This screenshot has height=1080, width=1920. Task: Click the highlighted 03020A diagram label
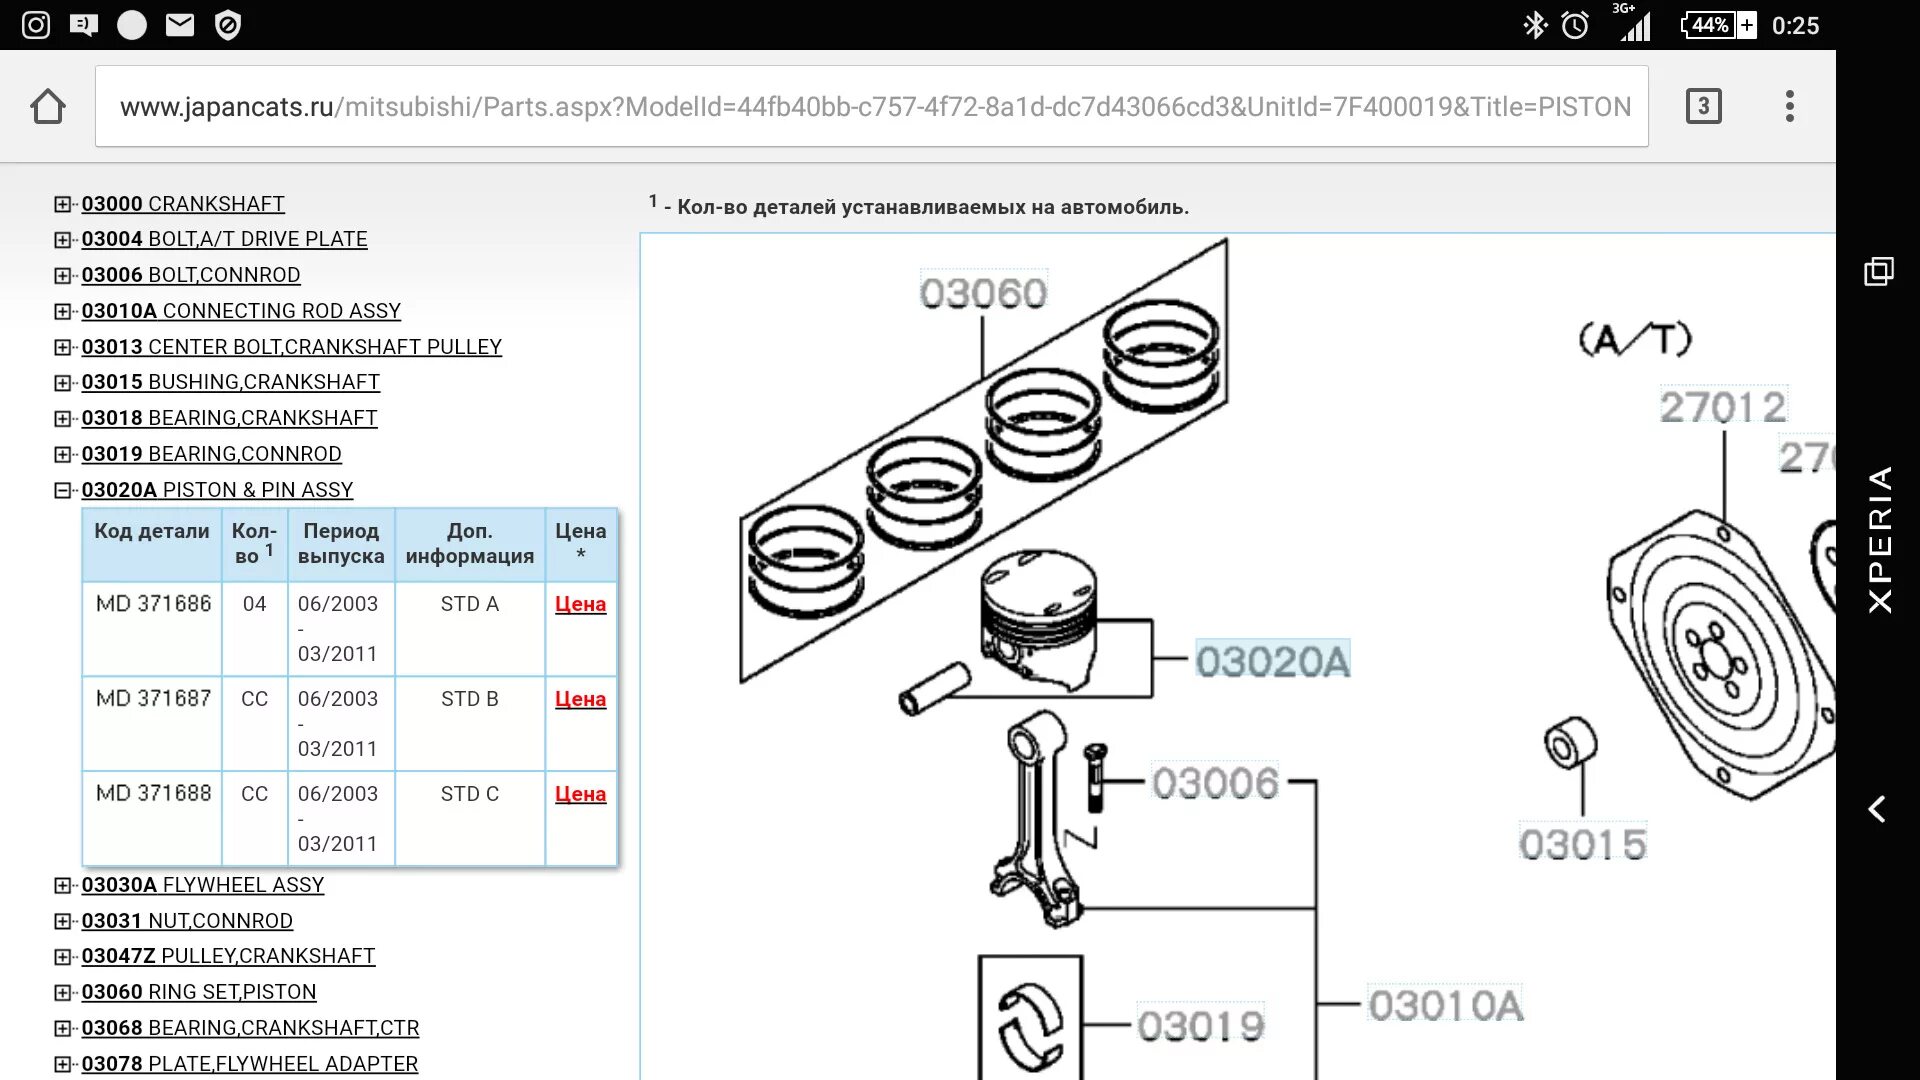1273,661
